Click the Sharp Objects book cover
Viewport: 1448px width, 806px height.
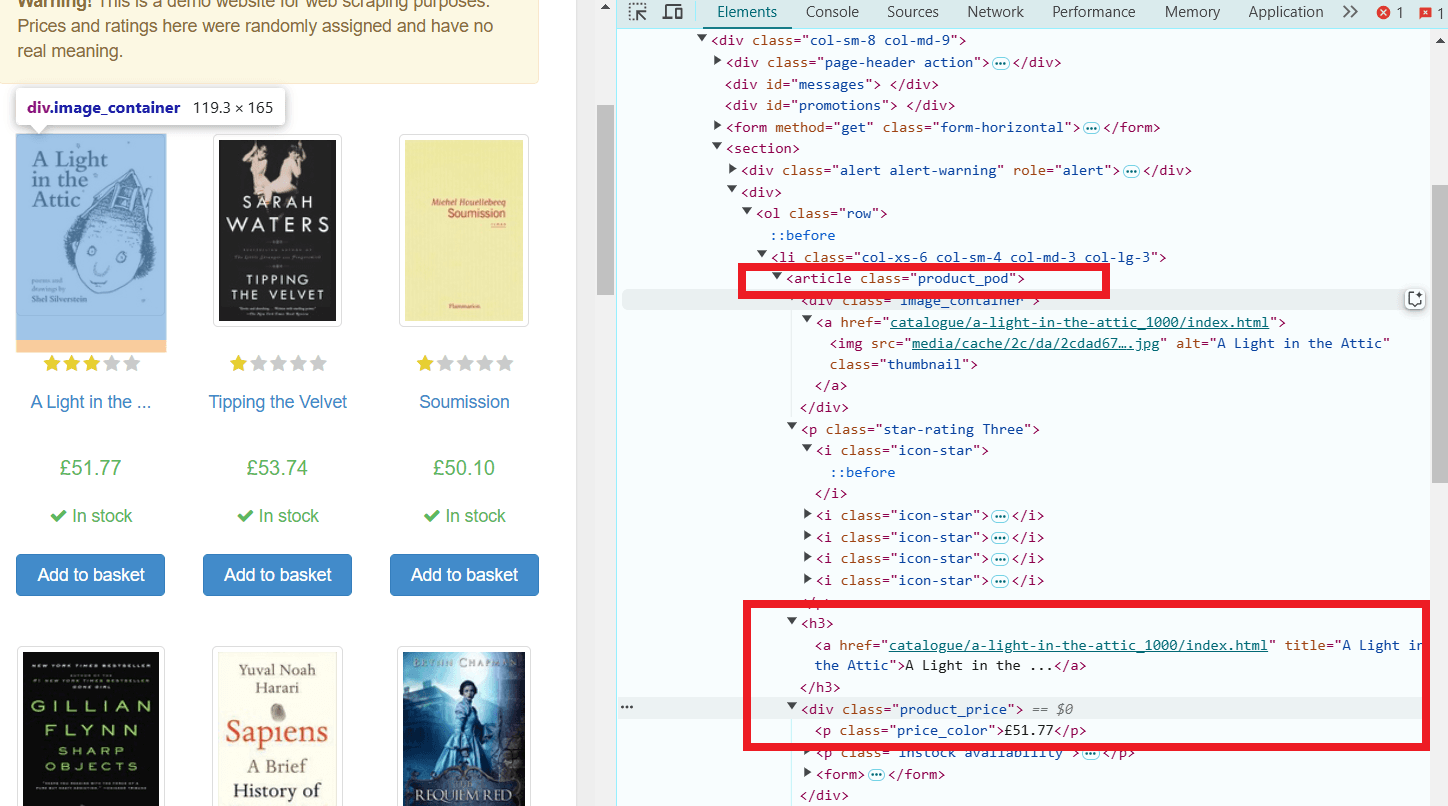click(x=91, y=726)
